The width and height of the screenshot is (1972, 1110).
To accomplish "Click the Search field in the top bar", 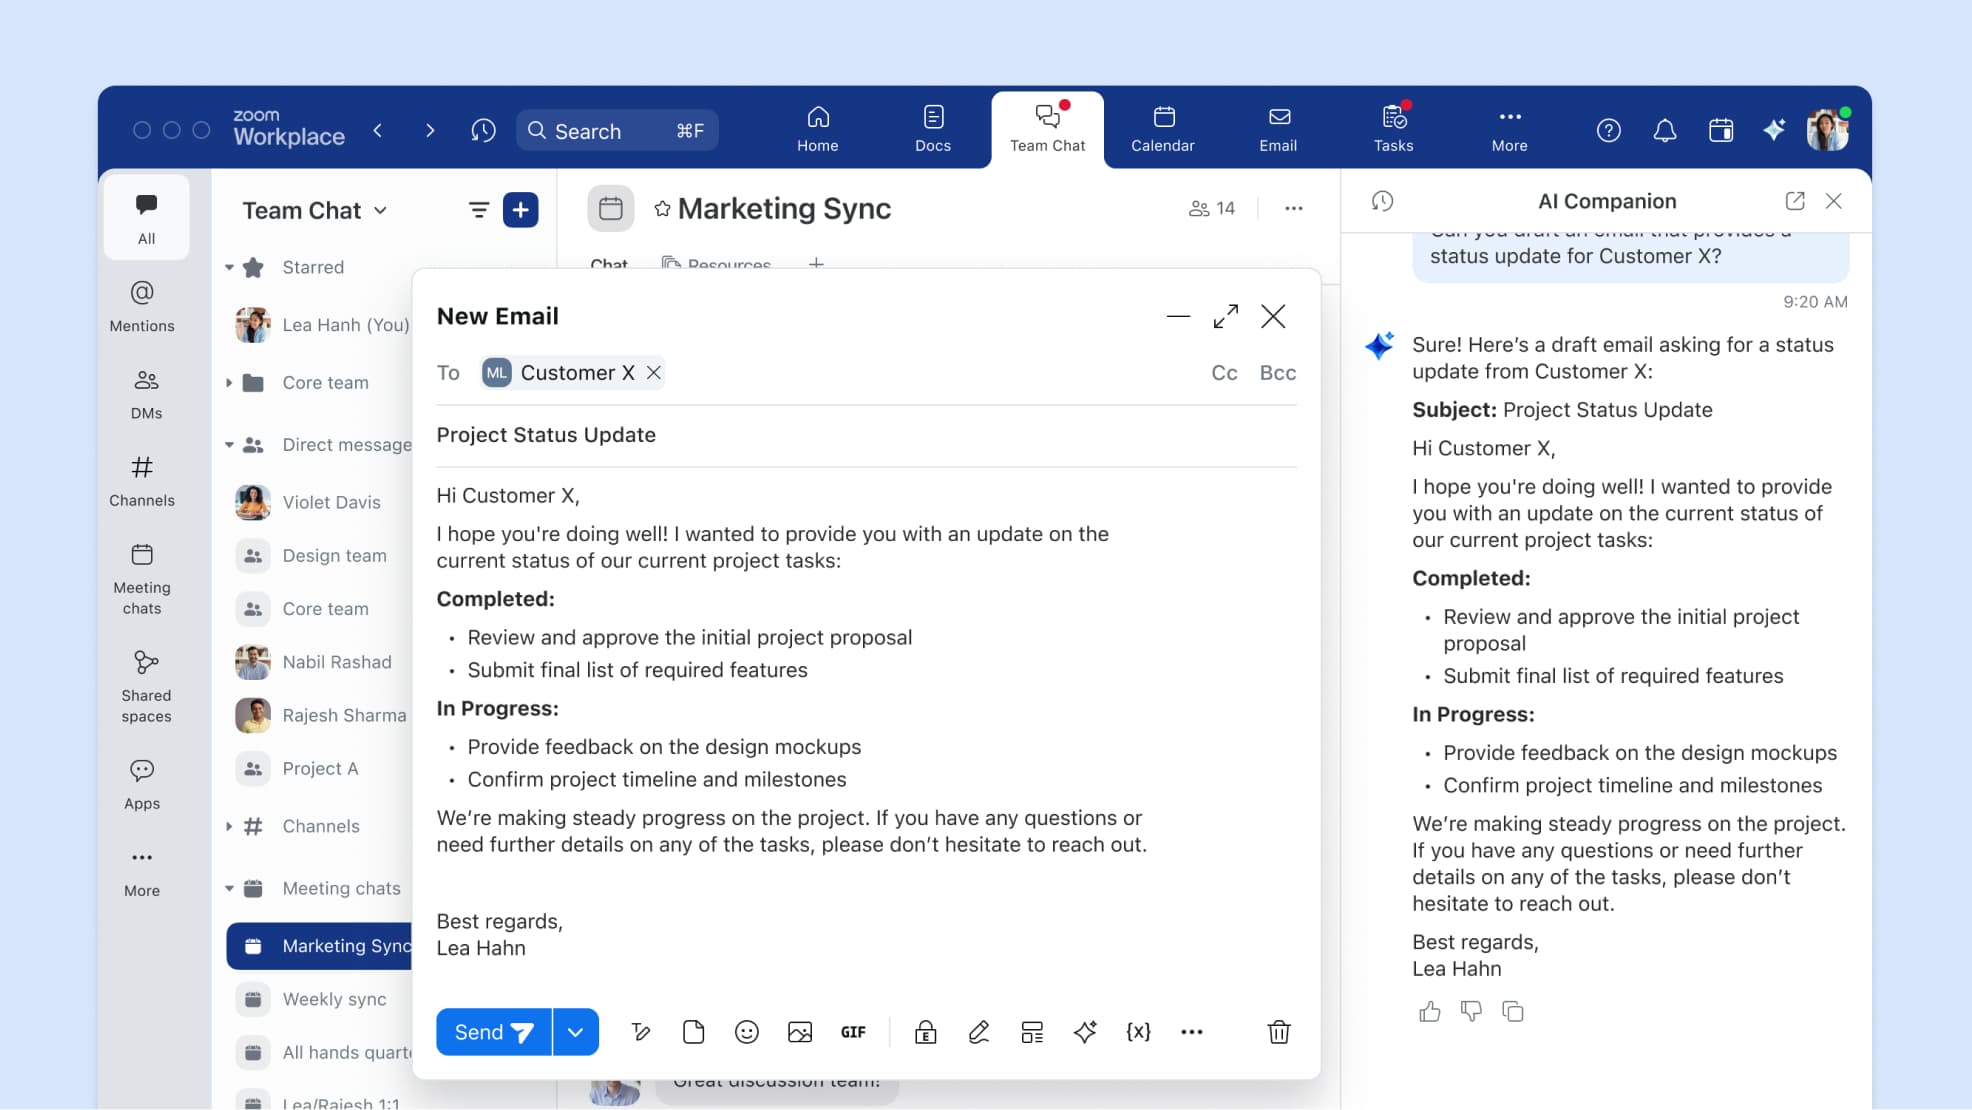I will [x=617, y=131].
